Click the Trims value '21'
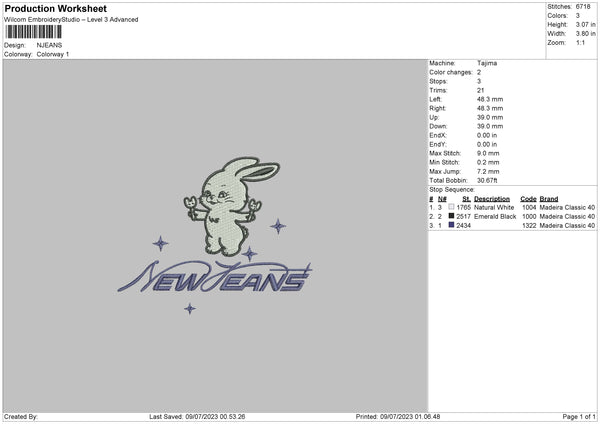Image resolution: width=600 pixels, height=424 pixels. click(x=481, y=90)
